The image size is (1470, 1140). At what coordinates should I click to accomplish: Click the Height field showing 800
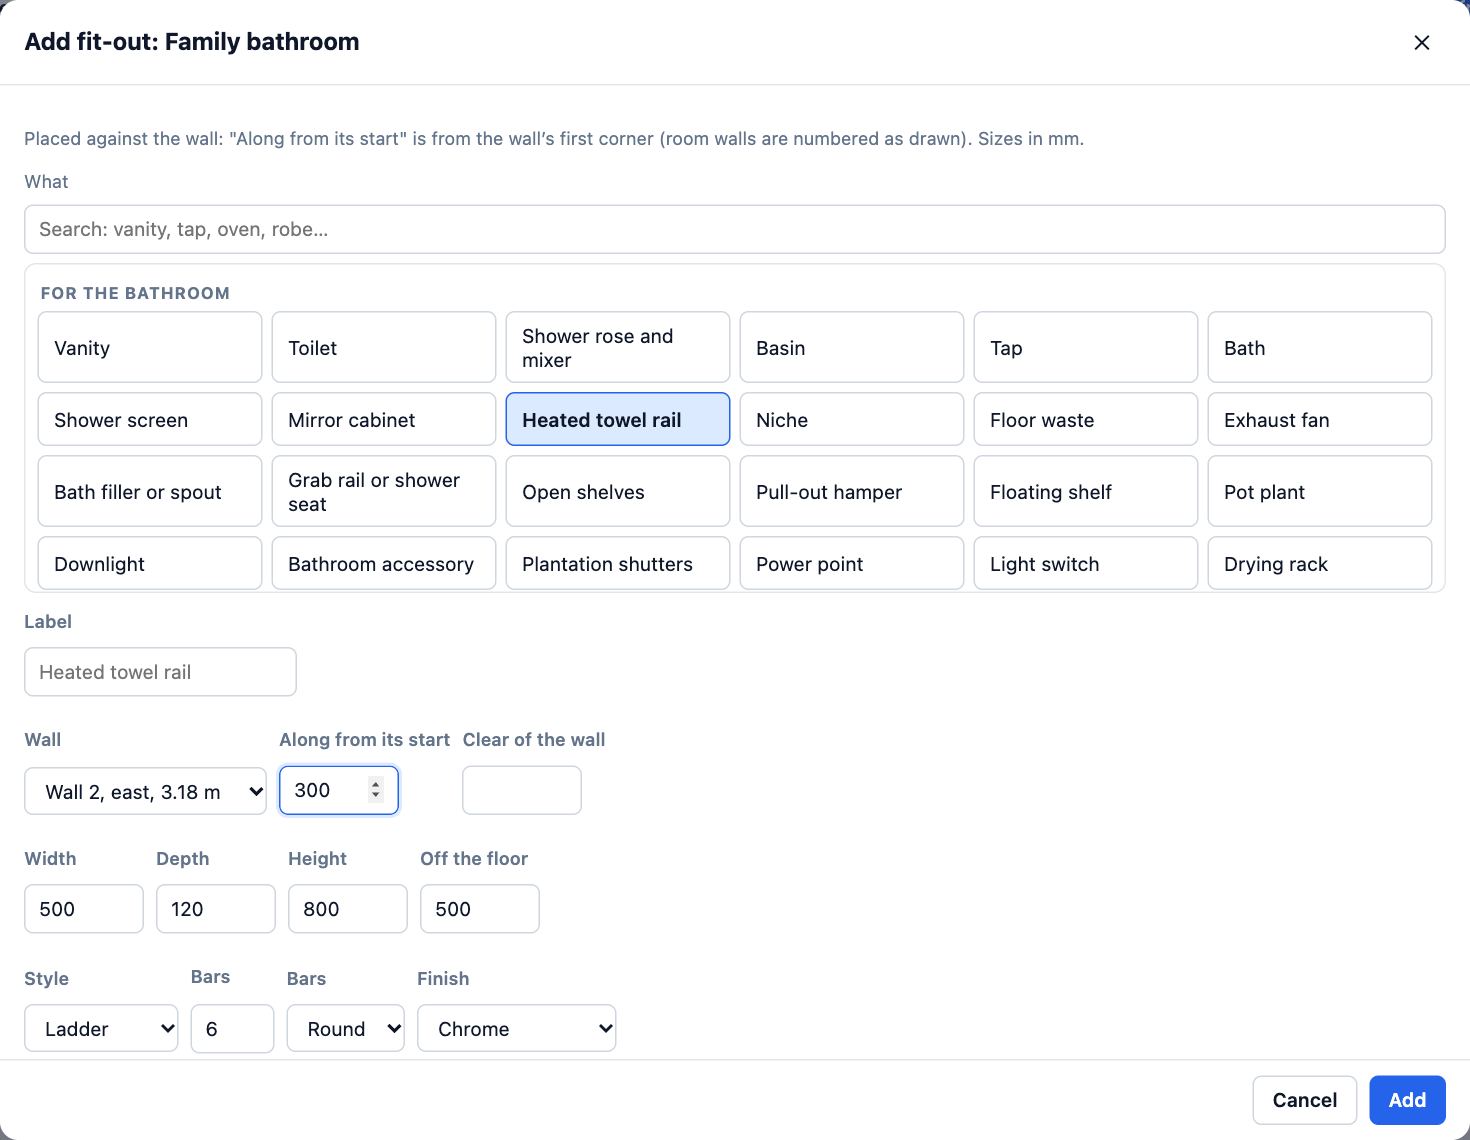coord(348,909)
